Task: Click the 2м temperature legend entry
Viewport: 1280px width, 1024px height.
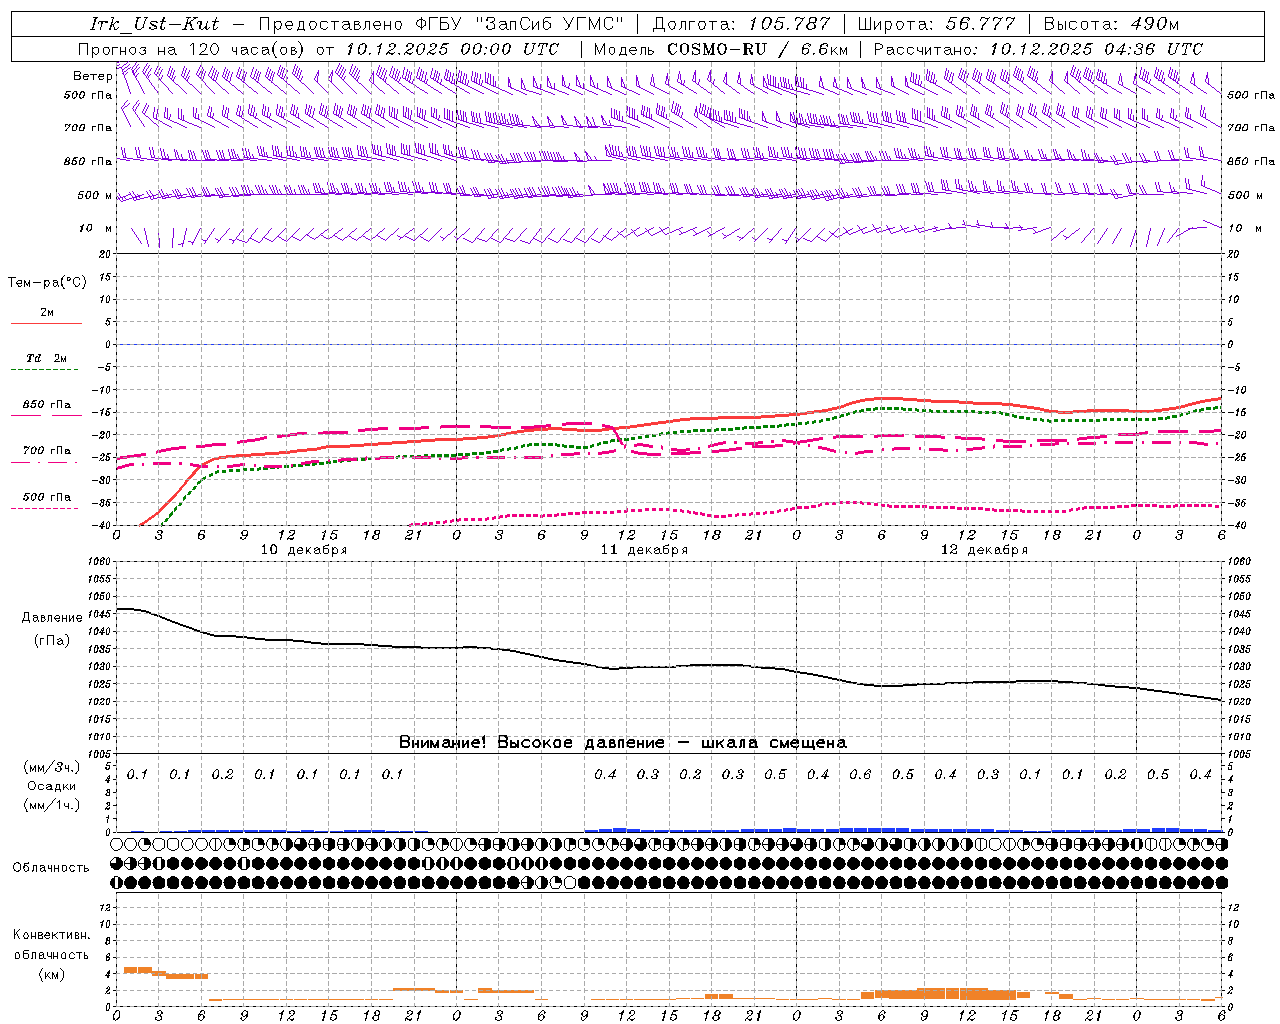Action: click(x=47, y=312)
